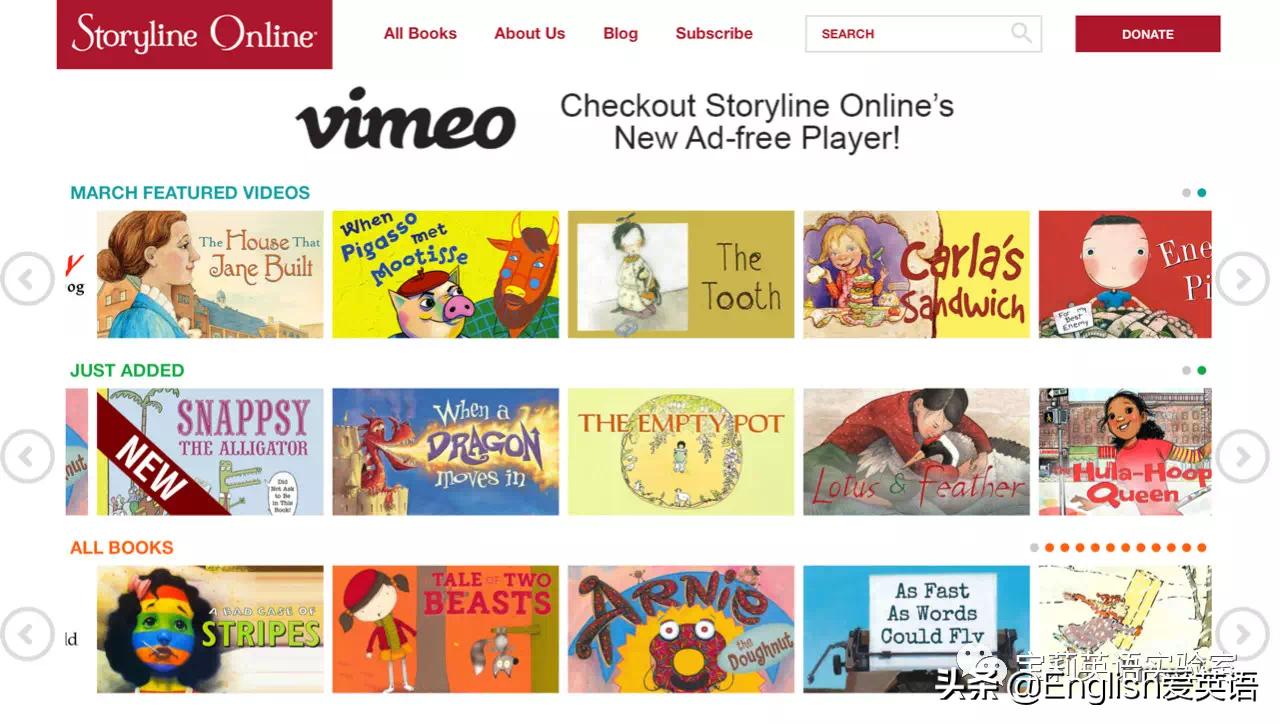This screenshot has height=724, width=1280.
Task: Open When a Dragon Moves In thumbnail
Action: (x=445, y=452)
